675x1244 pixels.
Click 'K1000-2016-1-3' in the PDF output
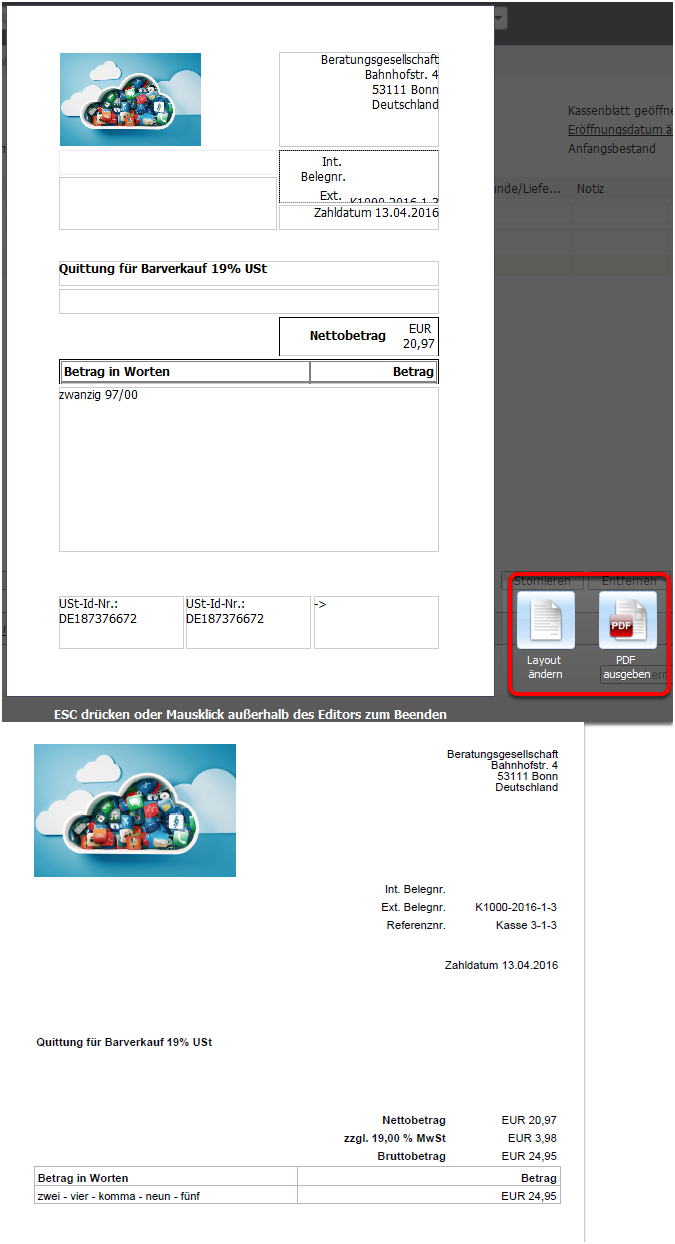click(516, 907)
